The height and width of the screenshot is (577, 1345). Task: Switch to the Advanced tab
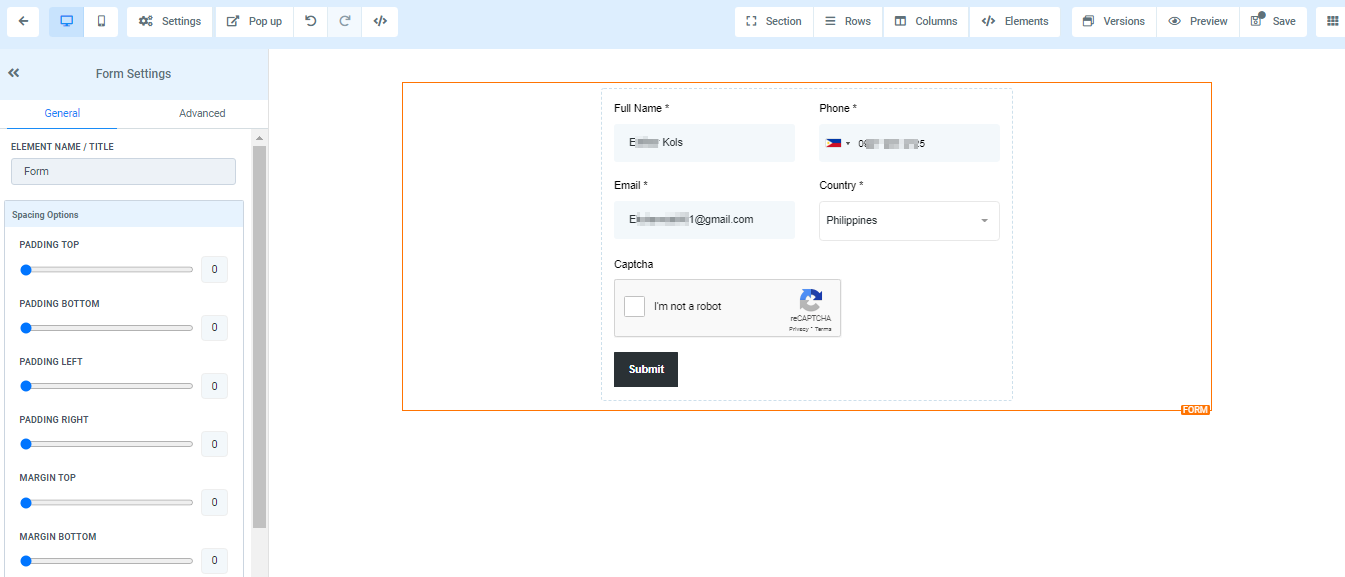point(202,113)
